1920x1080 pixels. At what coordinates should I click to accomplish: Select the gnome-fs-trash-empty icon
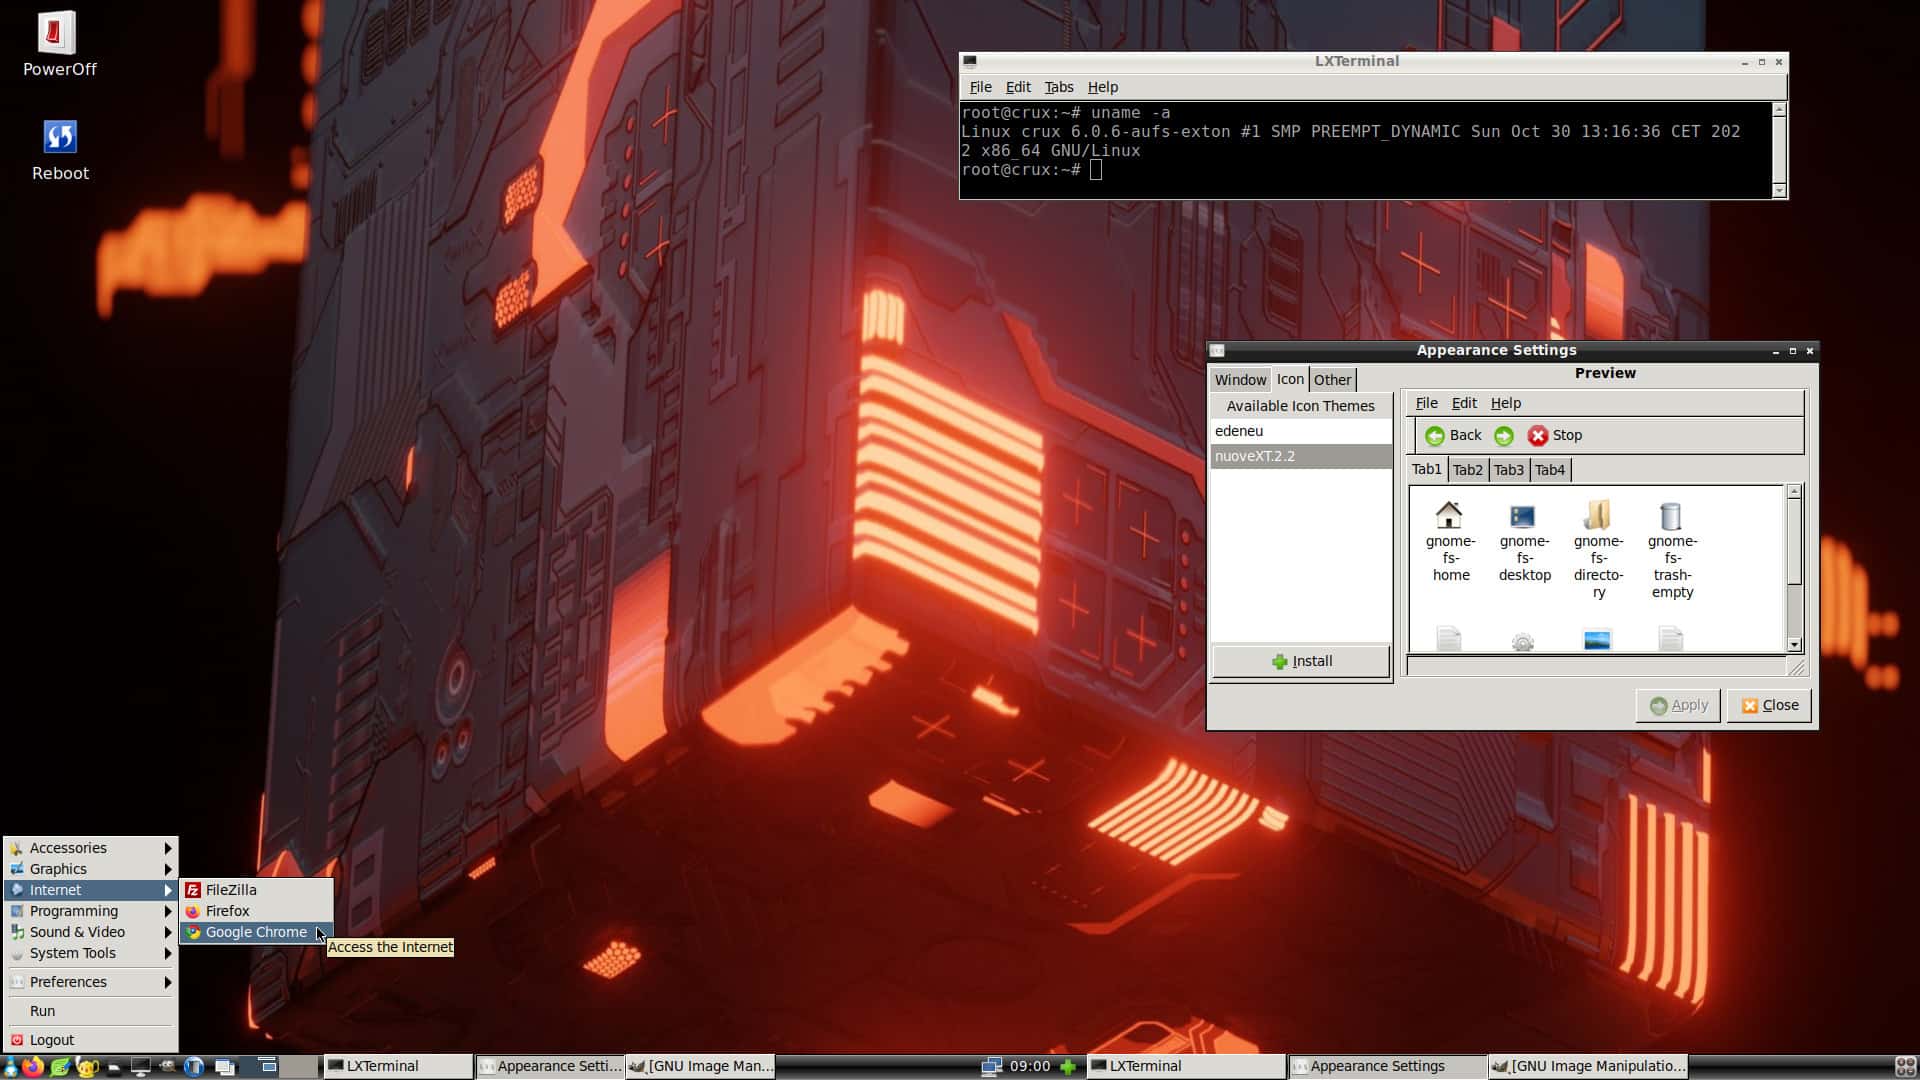coord(1671,516)
